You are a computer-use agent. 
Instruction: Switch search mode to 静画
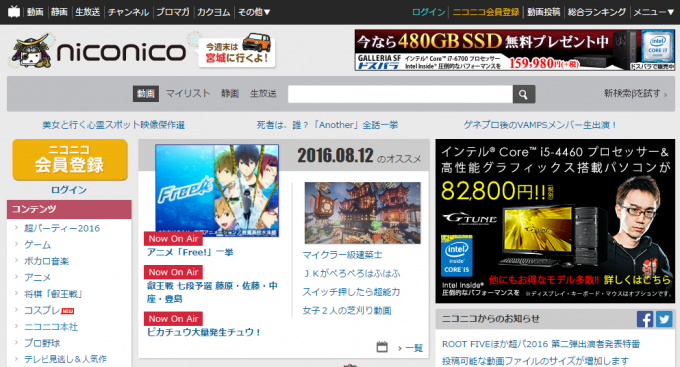tap(230, 93)
